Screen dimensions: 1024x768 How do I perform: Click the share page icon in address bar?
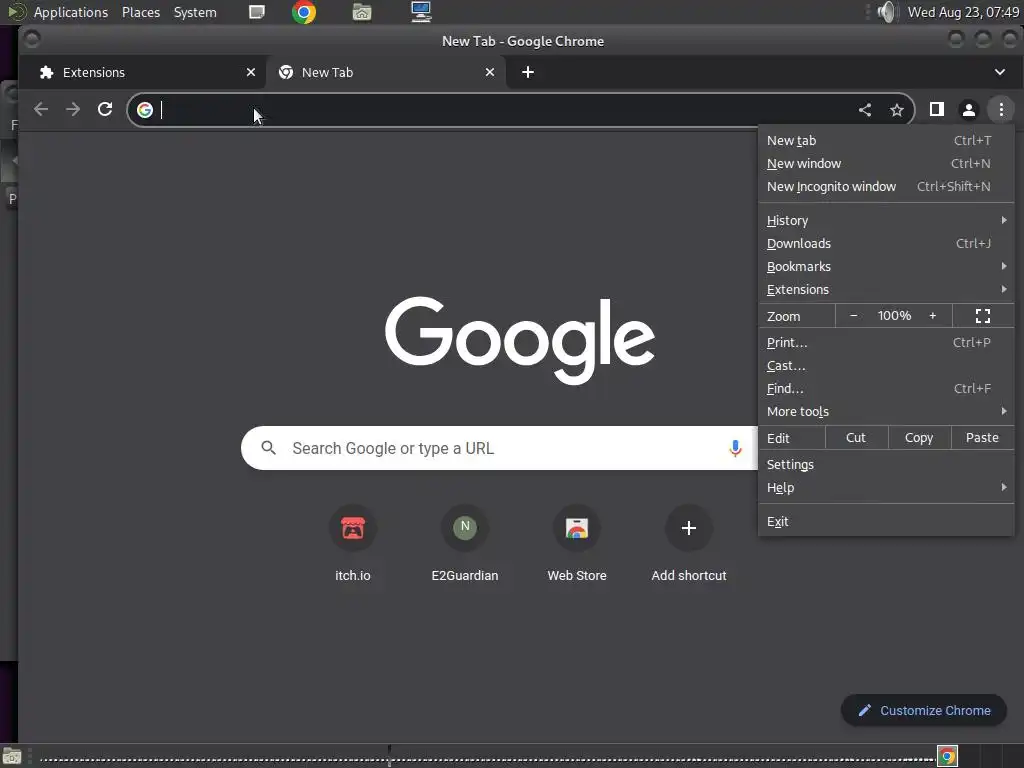click(x=865, y=110)
